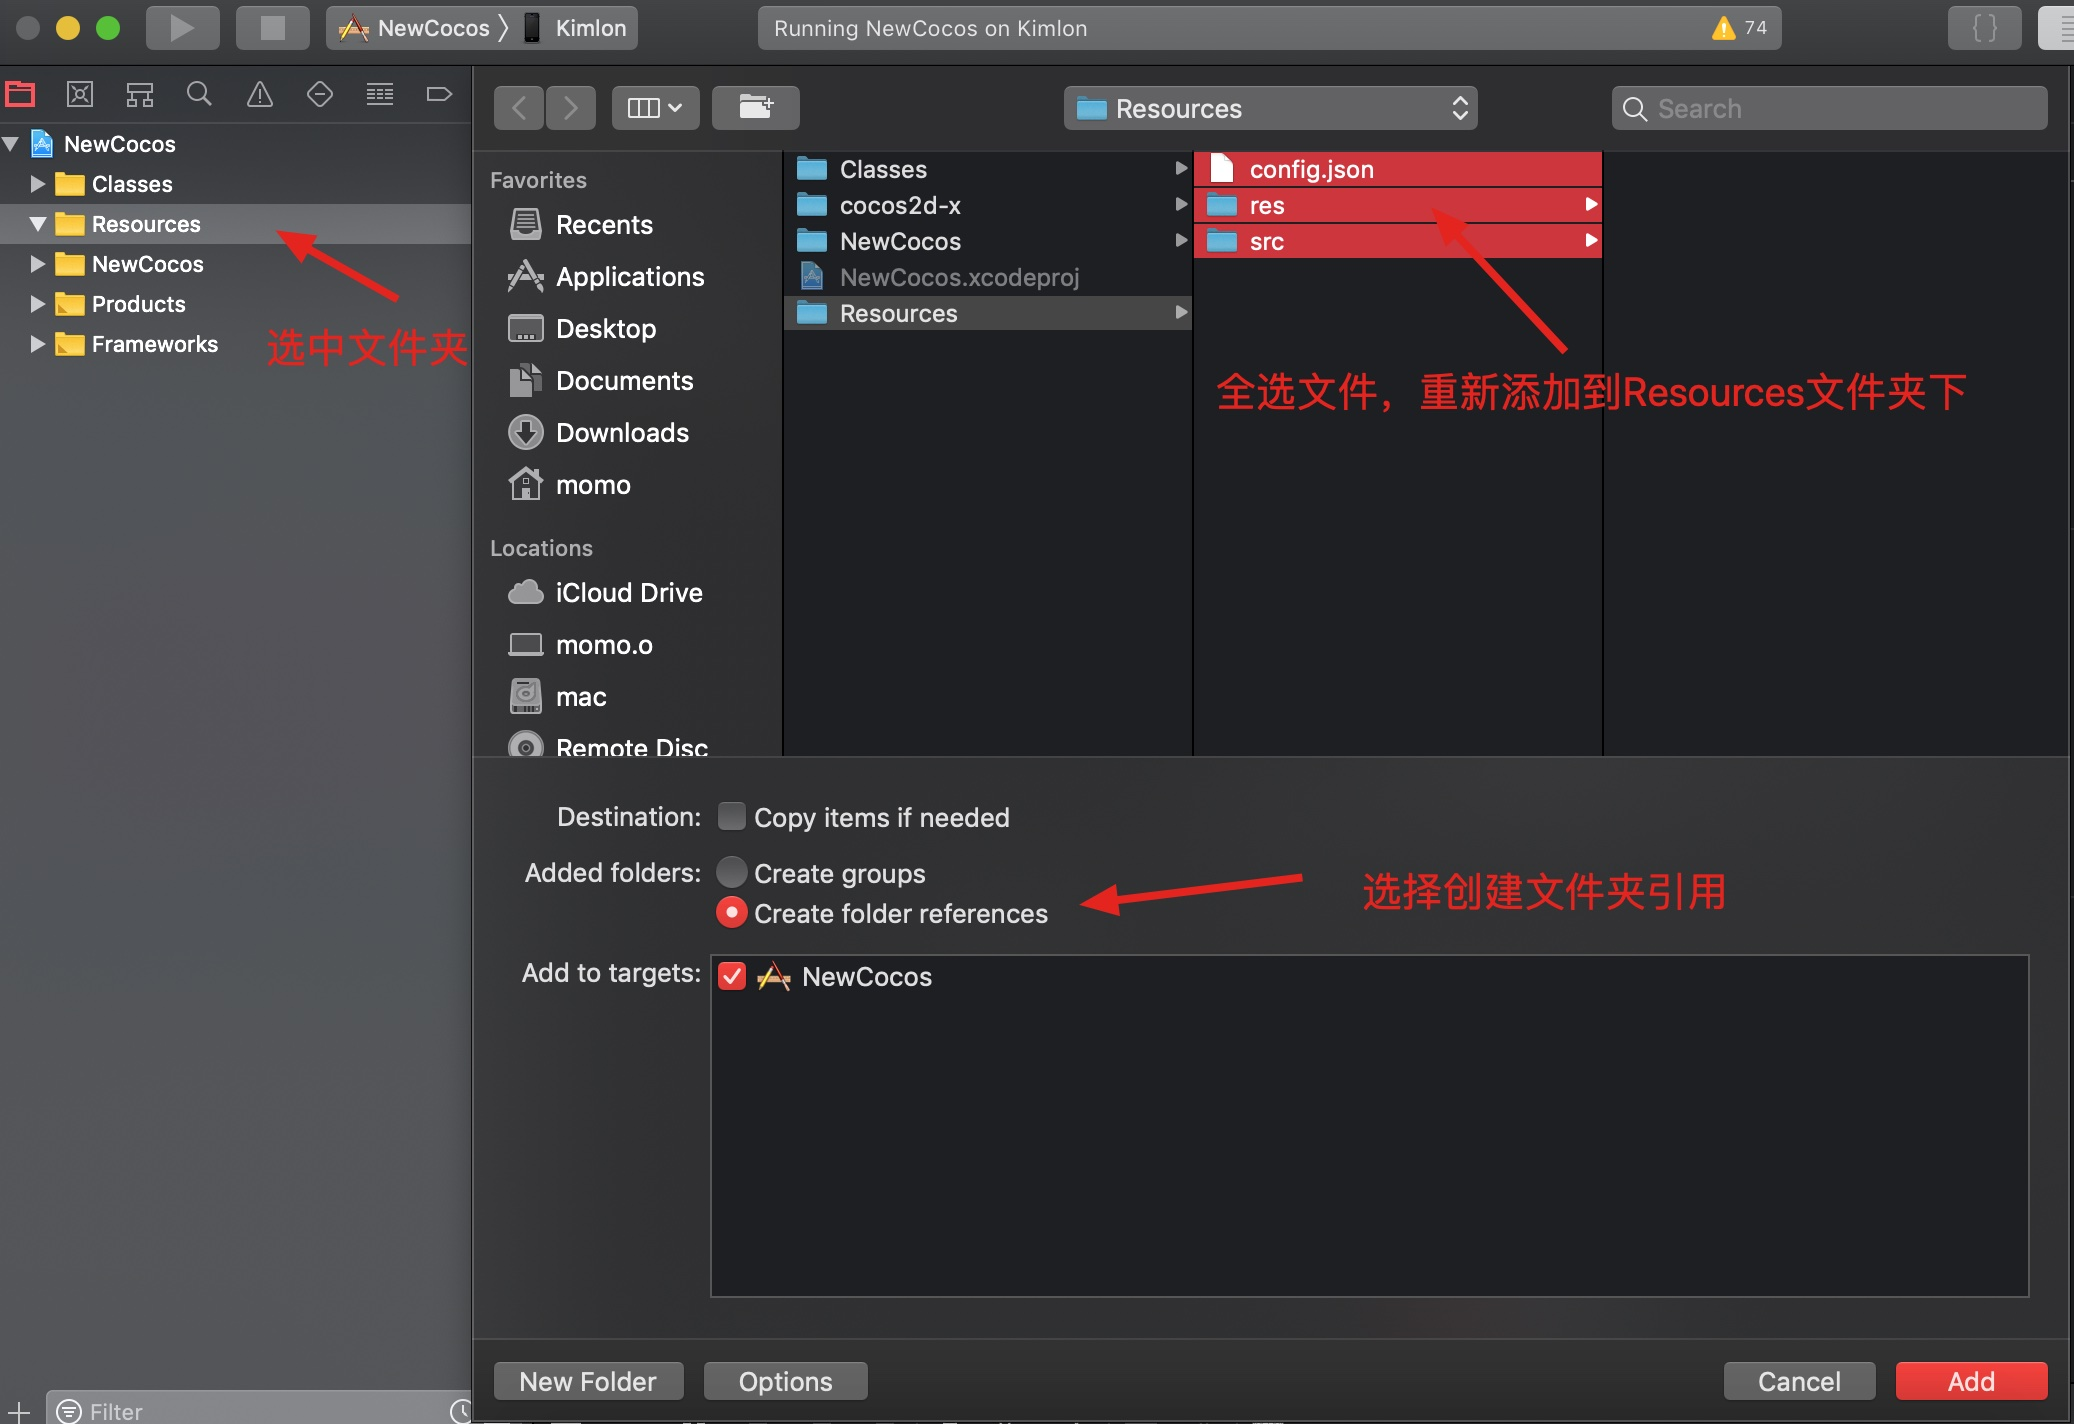Open the column view mode dropdown
Viewport: 2074px width, 1424px height.
[x=654, y=107]
